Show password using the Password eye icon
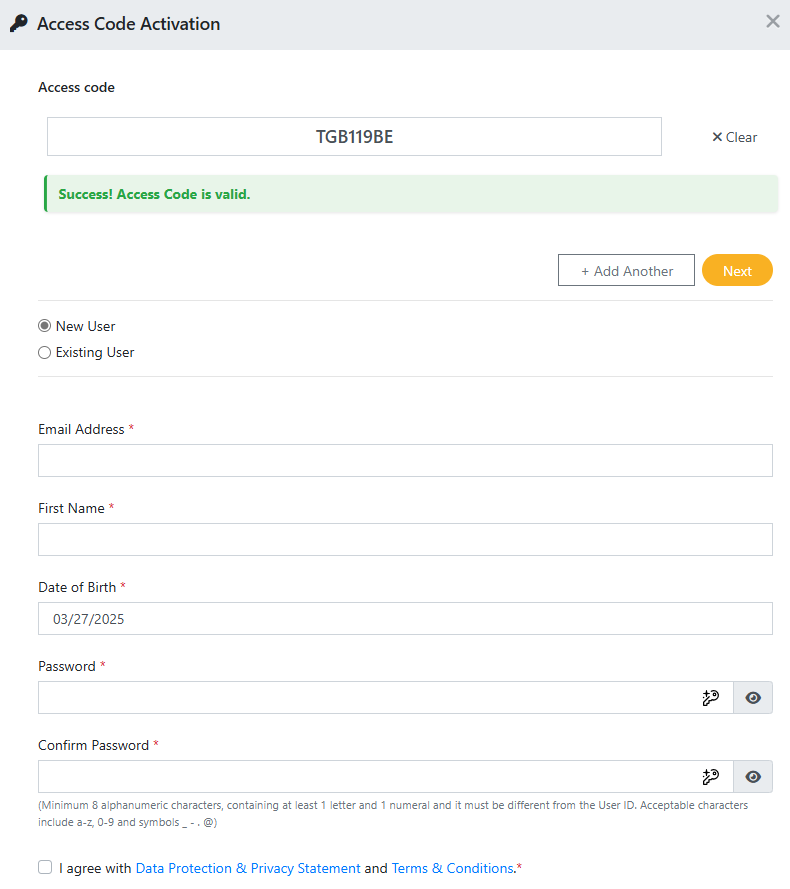The width and height of the screenshot is (790, 889). pyautogui.click(x=753, y=698)
